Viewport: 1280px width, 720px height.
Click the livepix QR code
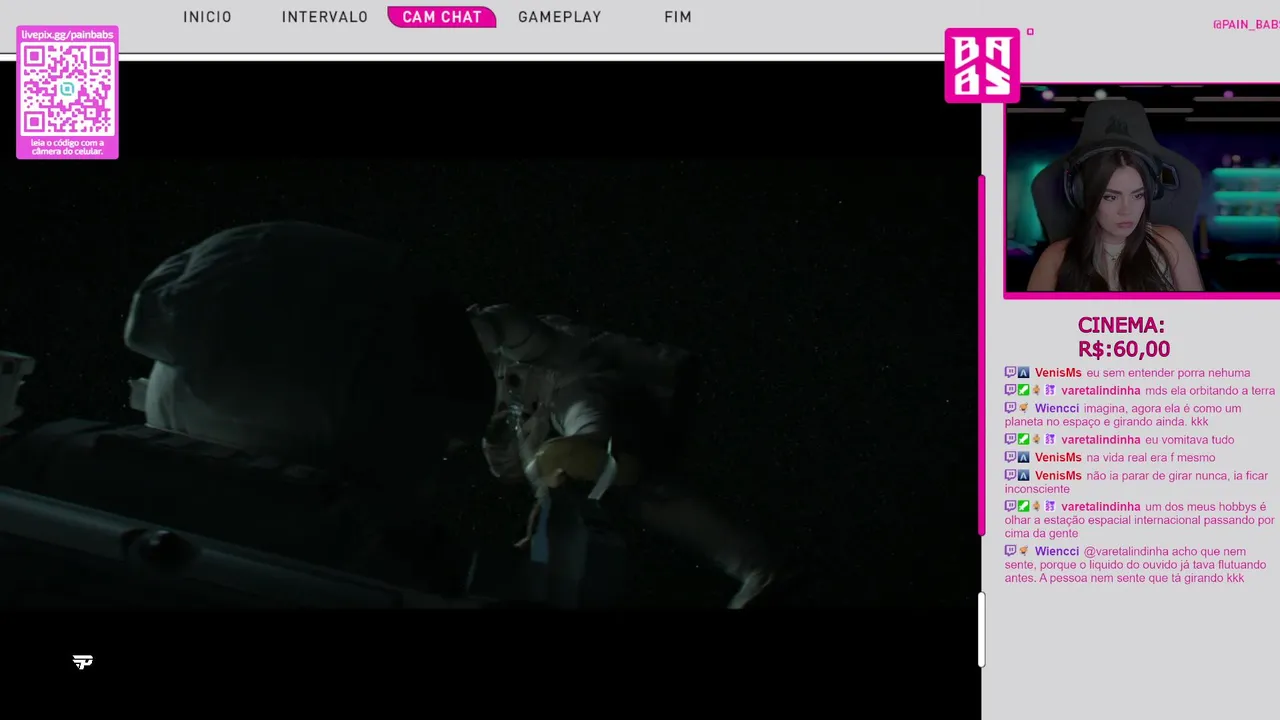(x=67, y=89)
